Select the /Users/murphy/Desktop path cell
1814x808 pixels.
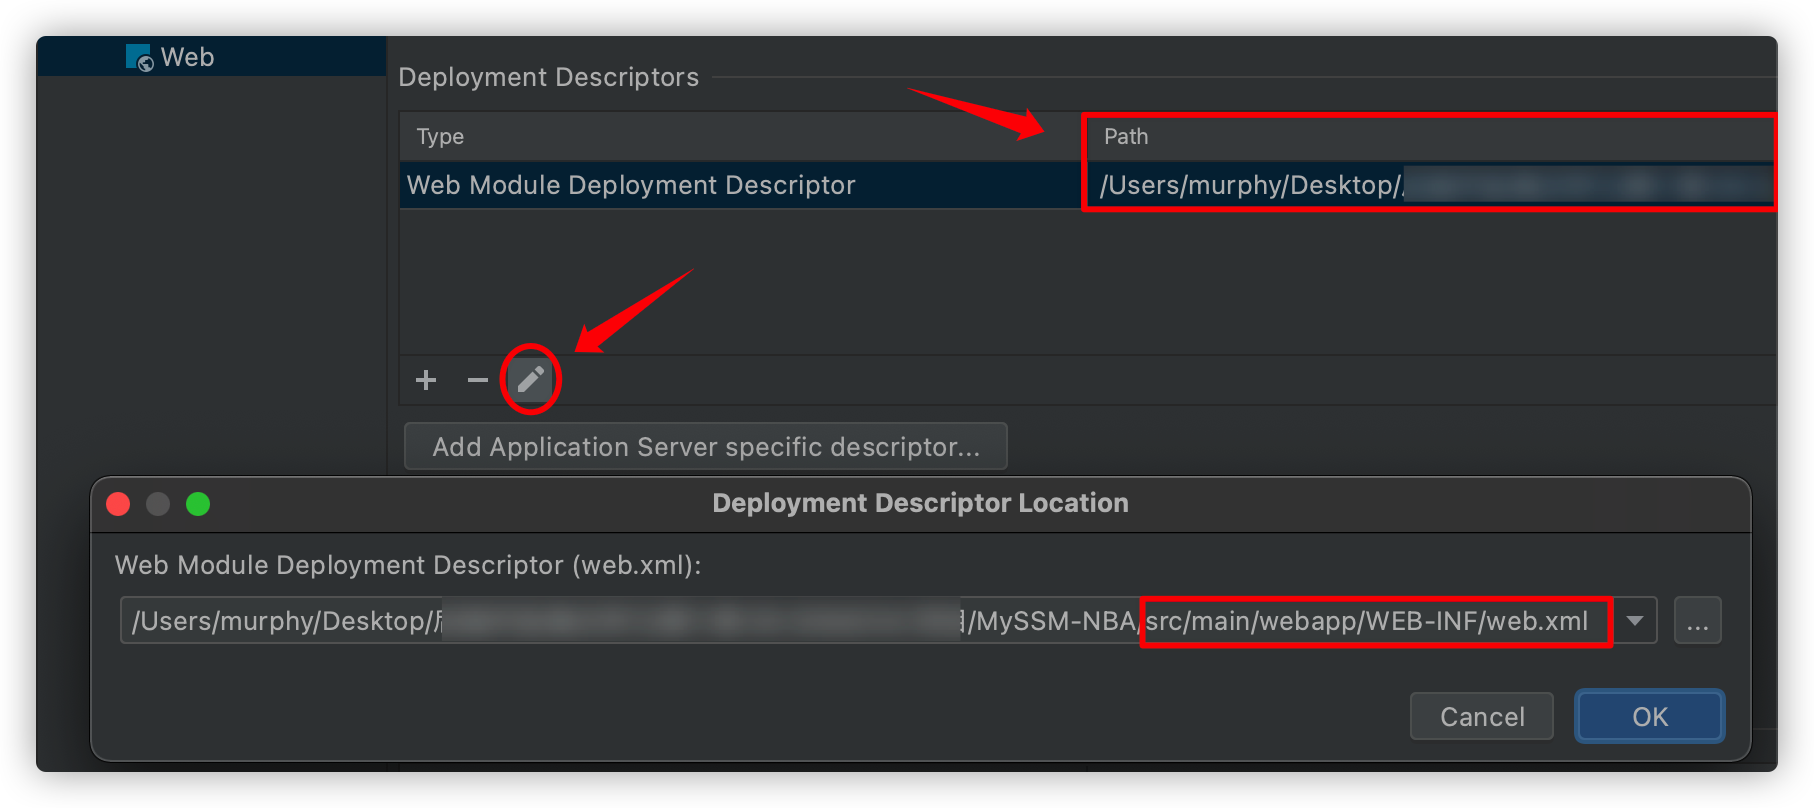(1430, 185)
